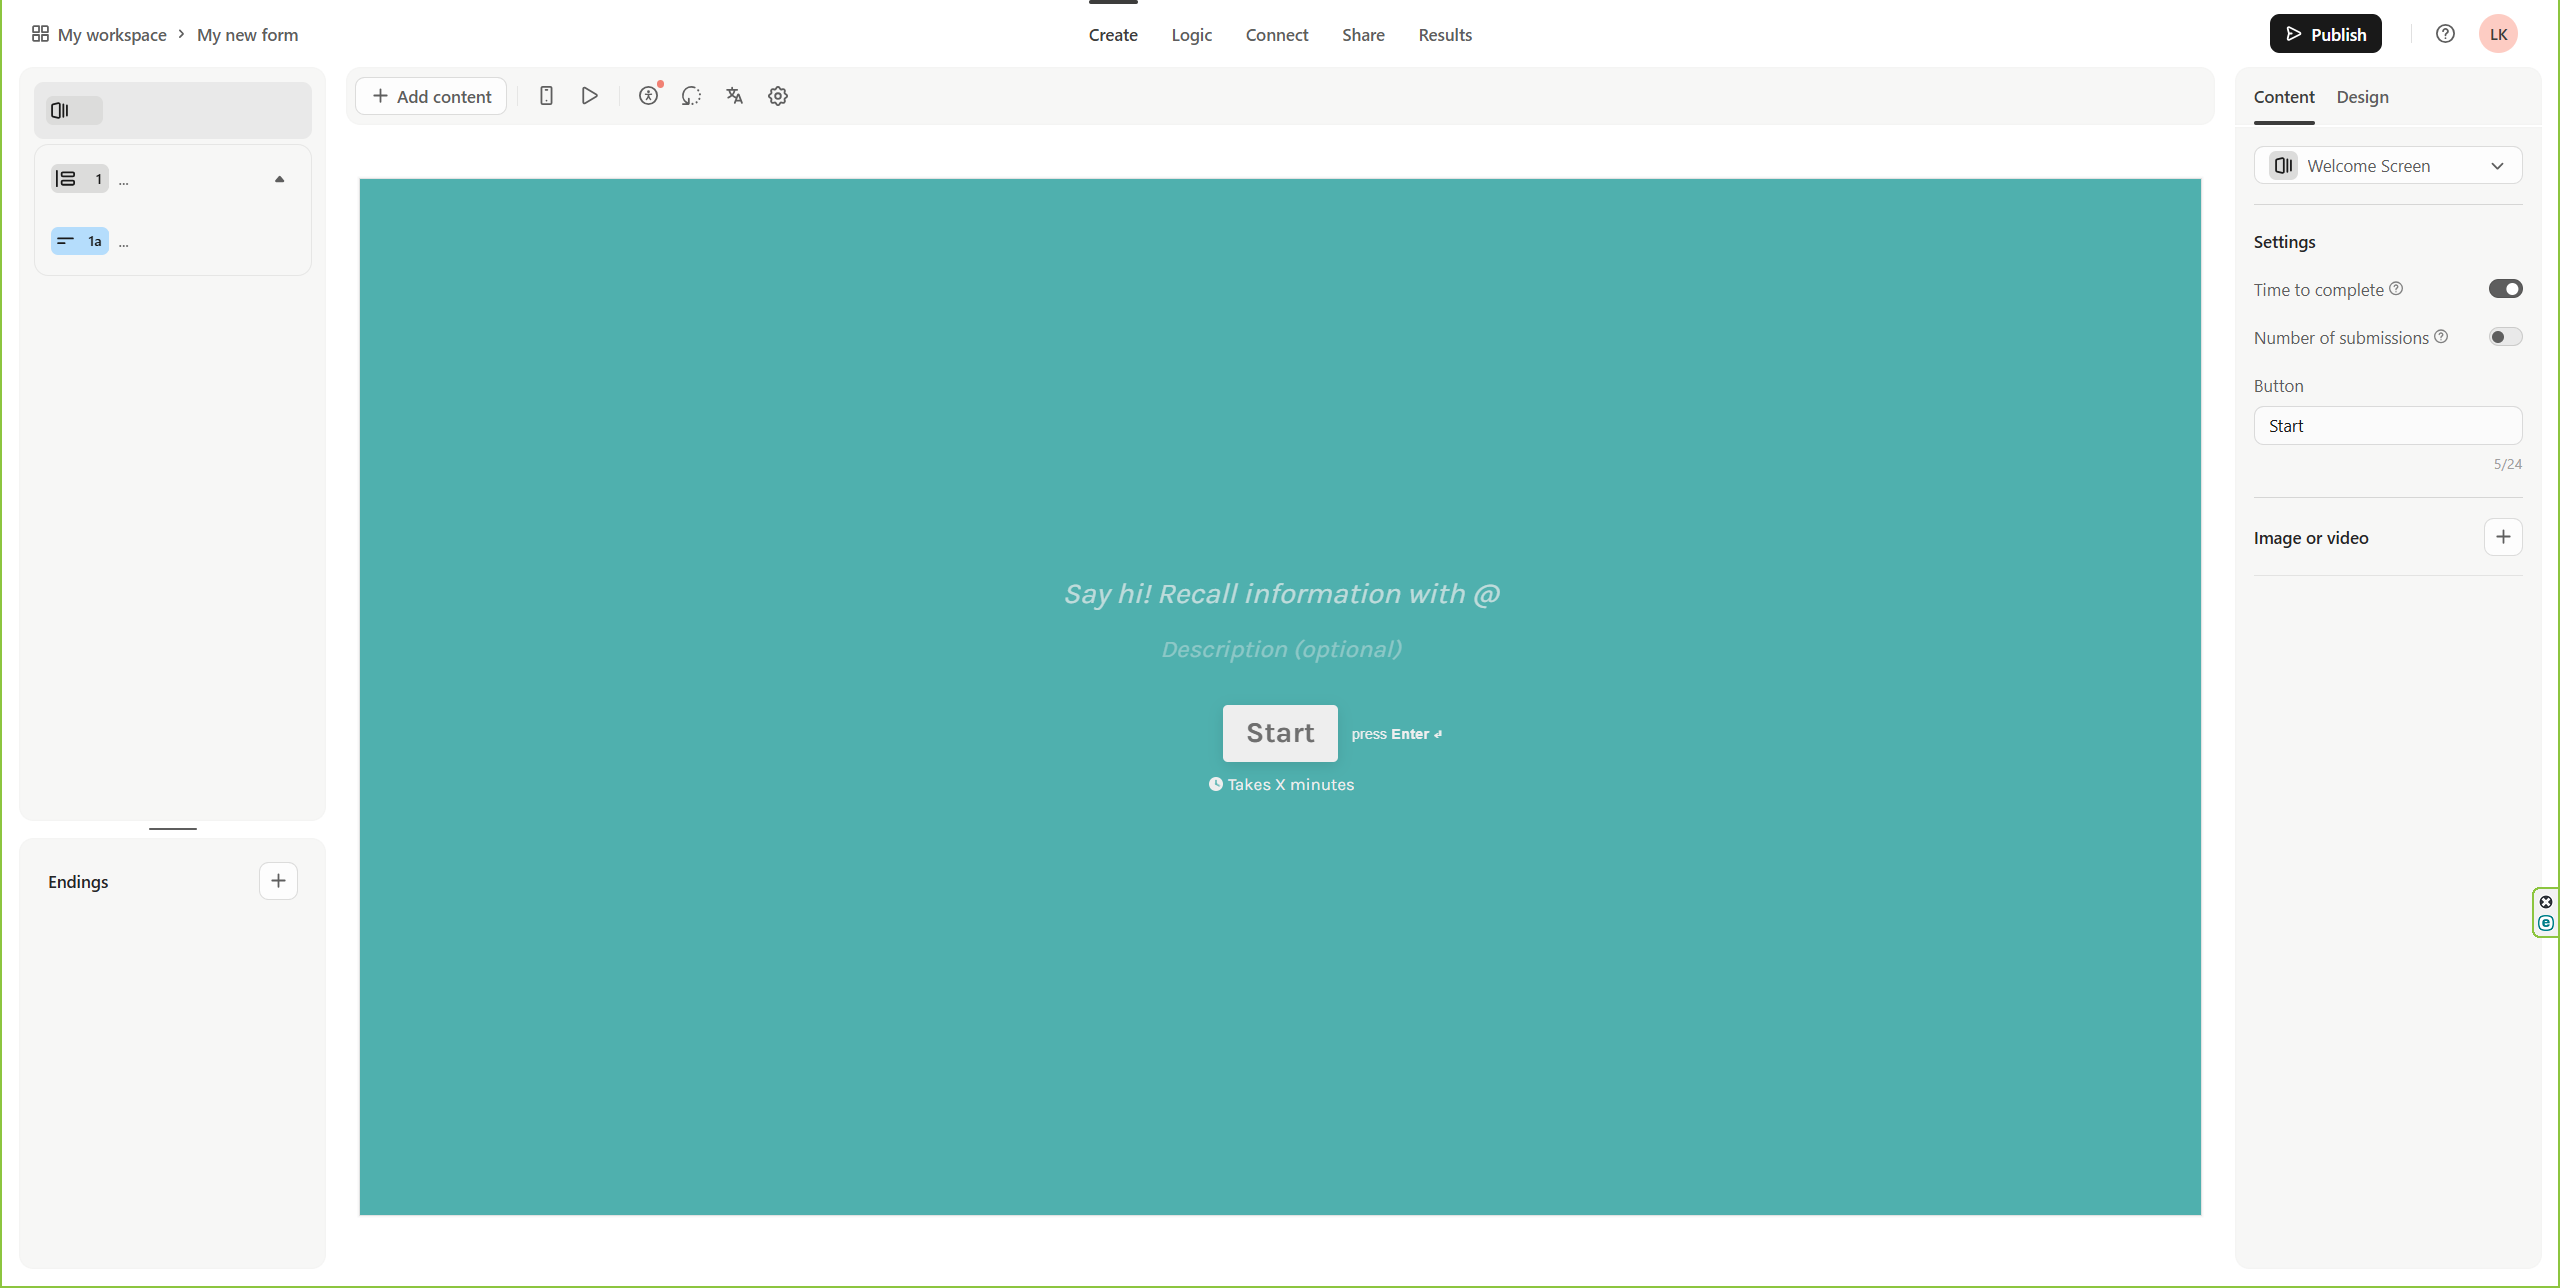Click the sidebar resize handle above Endings
The width and height of the screenshot is (2560, 1288).
(173, 829)
